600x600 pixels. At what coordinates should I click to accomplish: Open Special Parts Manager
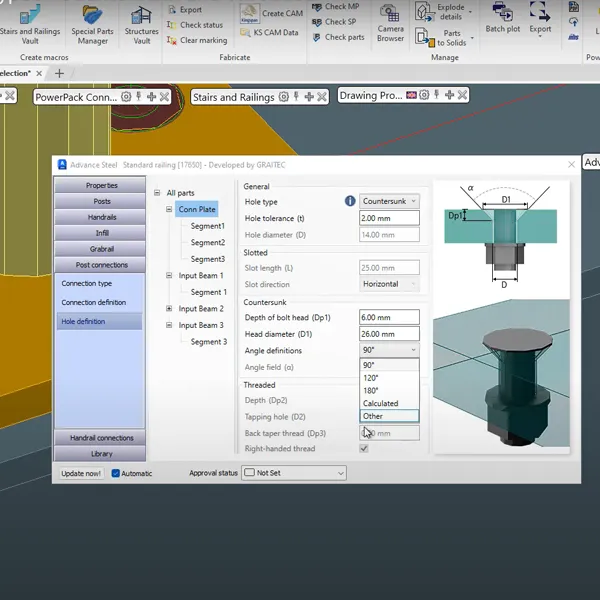(92, 25)
